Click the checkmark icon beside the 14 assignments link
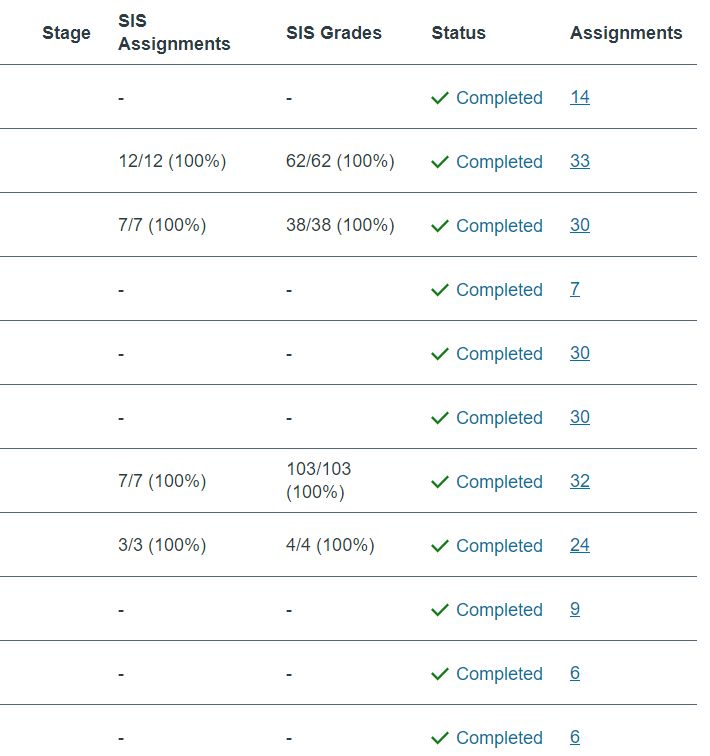The image size is (710, 756). [439, 98]
